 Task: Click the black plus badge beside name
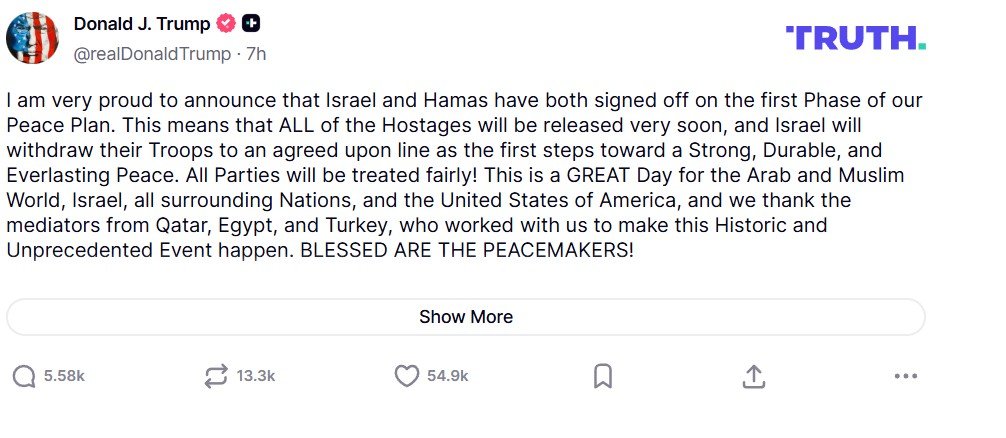tap(251, 25)
